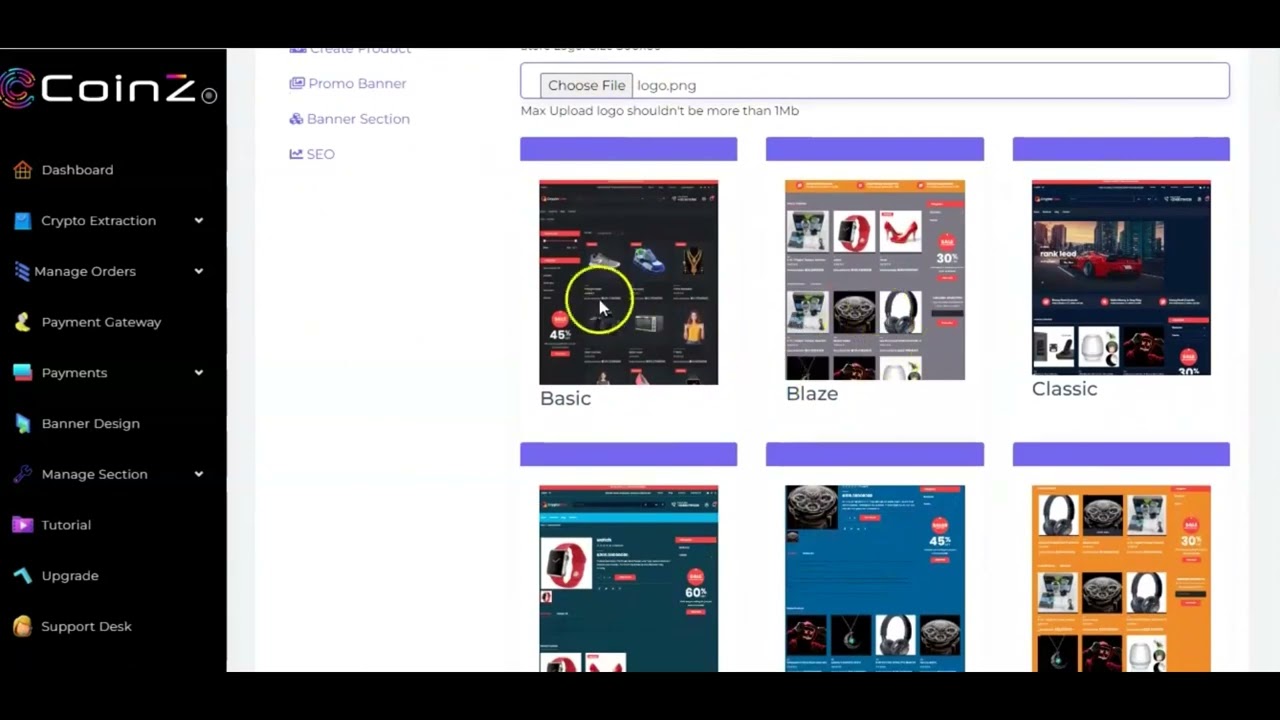Select the Classic theme thumbnail
Image resolution: width=1280 pixels, height=720 pixels.
pyautogui.click(x=1121, y=278)
